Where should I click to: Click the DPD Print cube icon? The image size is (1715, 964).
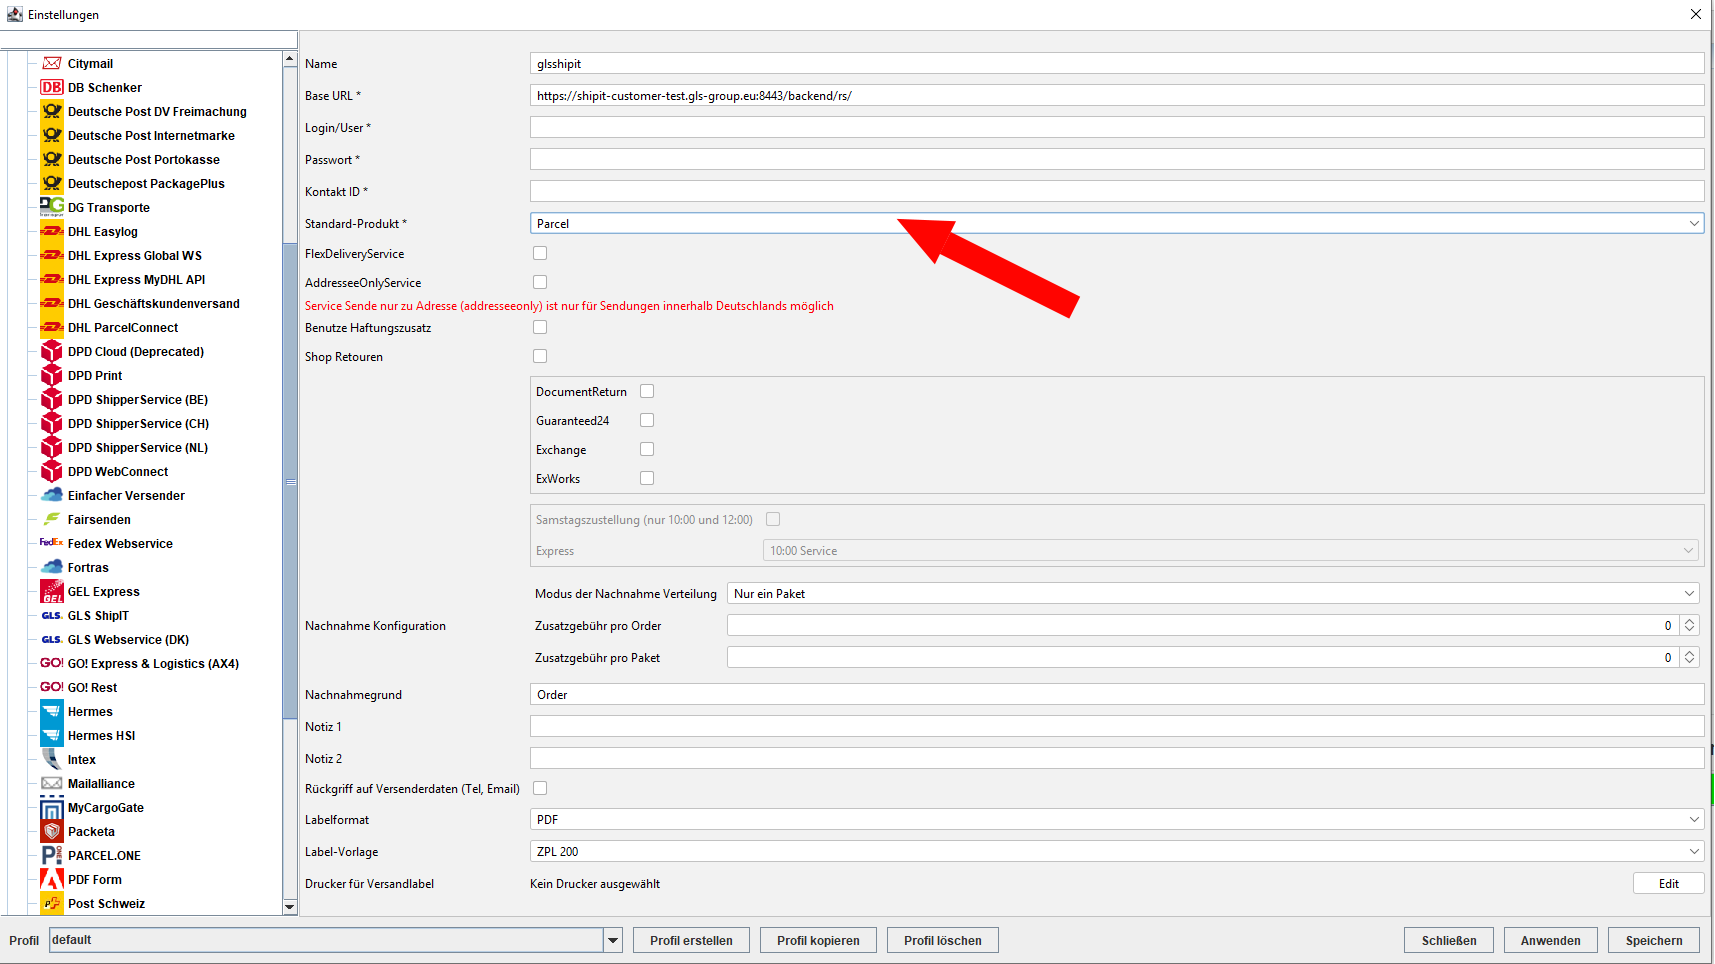52,375
